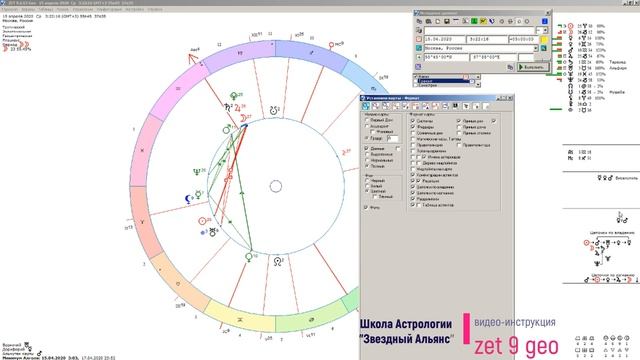Image resolution: width=640 pixels, height=360 pixels.
Task: Click the binoculars search icon in data window
Action: click(429, 21)
